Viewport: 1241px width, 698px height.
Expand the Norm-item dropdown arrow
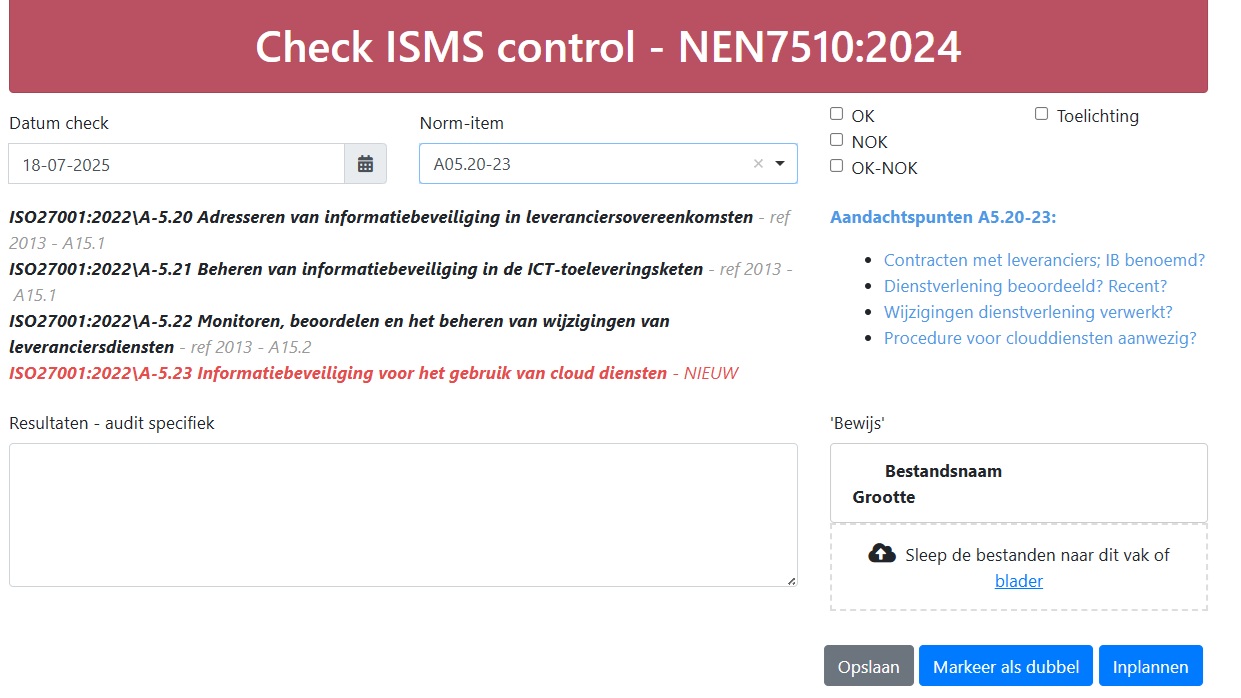point(780,164)
